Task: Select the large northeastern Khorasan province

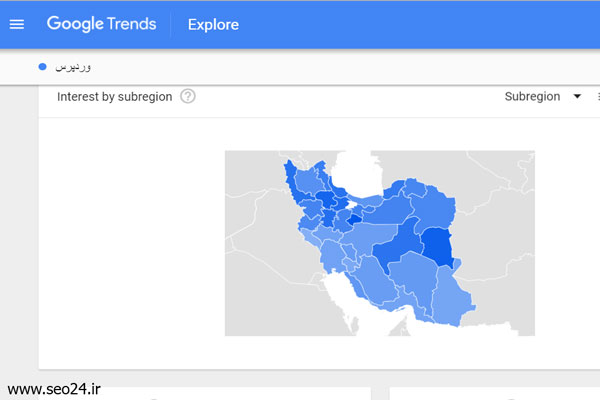Action: point(434,209)
